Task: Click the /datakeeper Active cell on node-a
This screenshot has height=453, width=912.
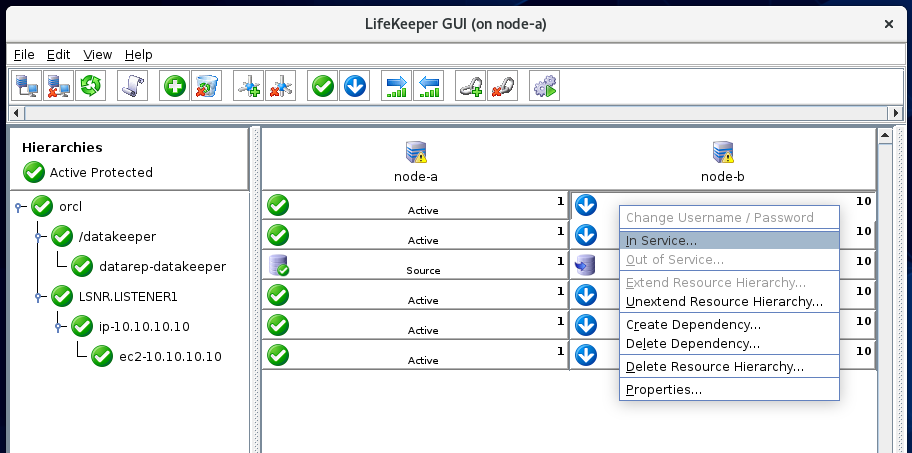Action: tap(415, 235)
